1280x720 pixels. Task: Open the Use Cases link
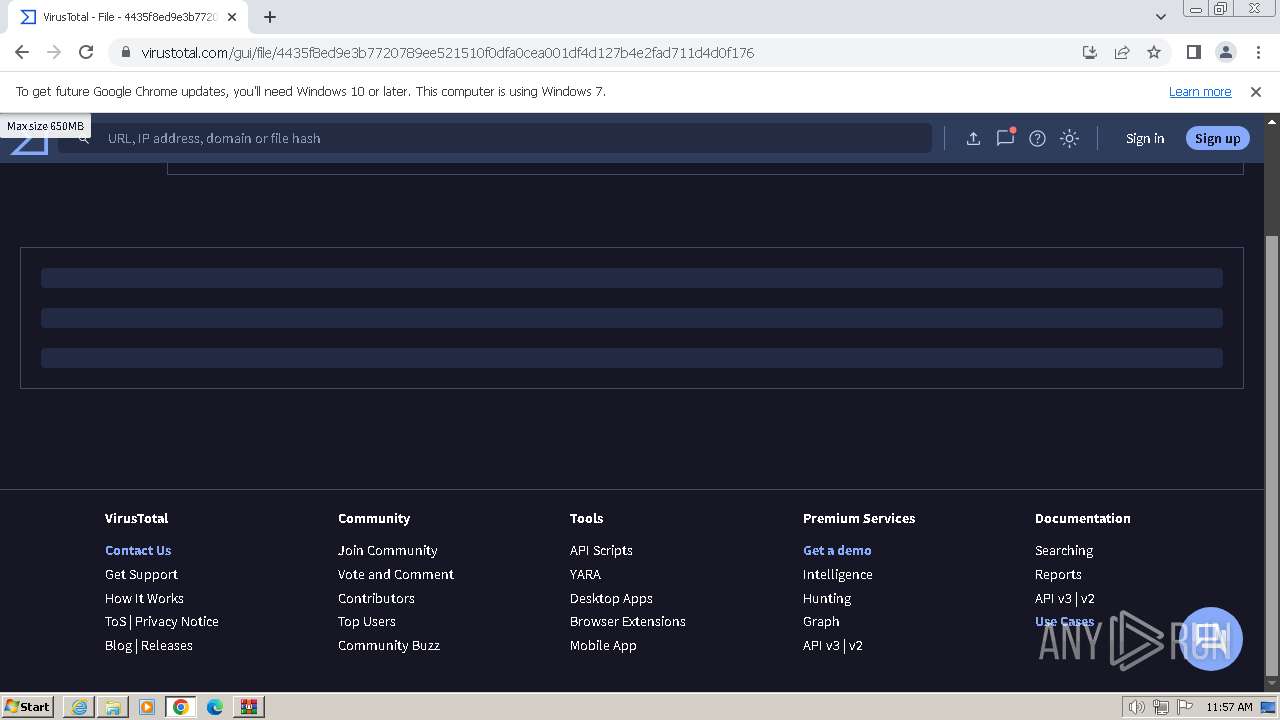(x=1064, y=621)
